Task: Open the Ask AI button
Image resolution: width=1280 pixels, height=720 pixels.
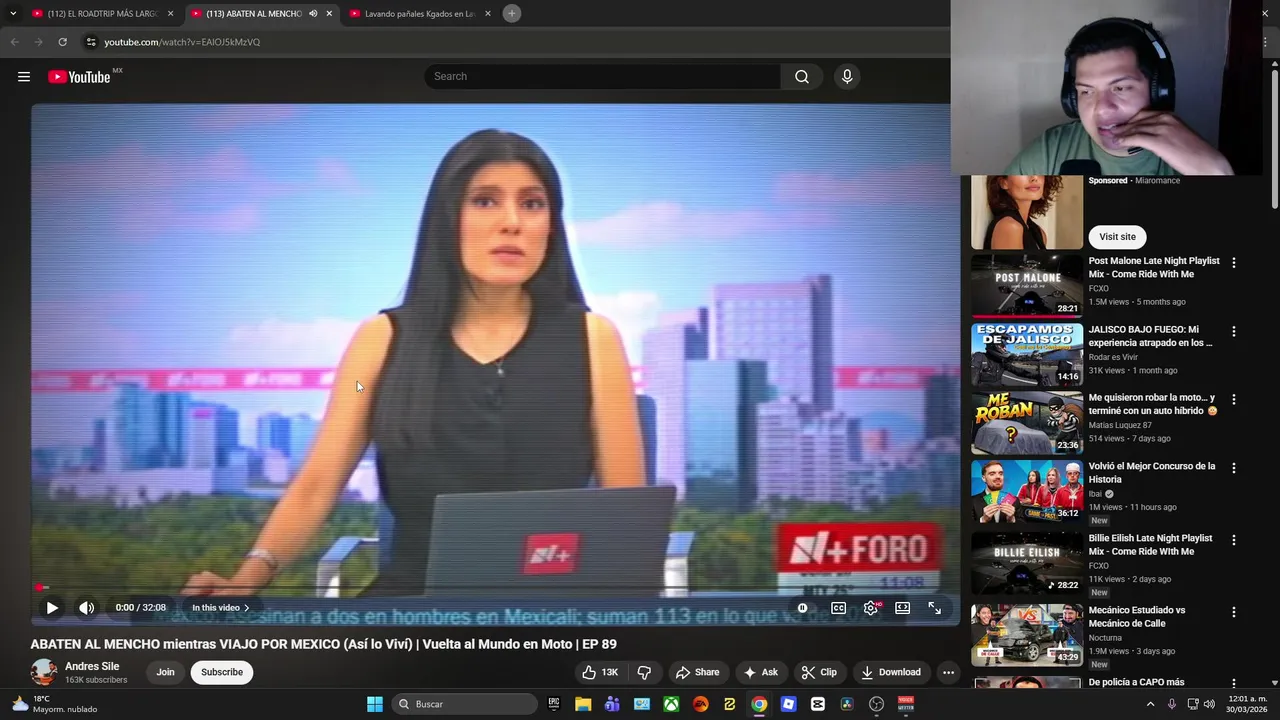Action: (760, 672)
